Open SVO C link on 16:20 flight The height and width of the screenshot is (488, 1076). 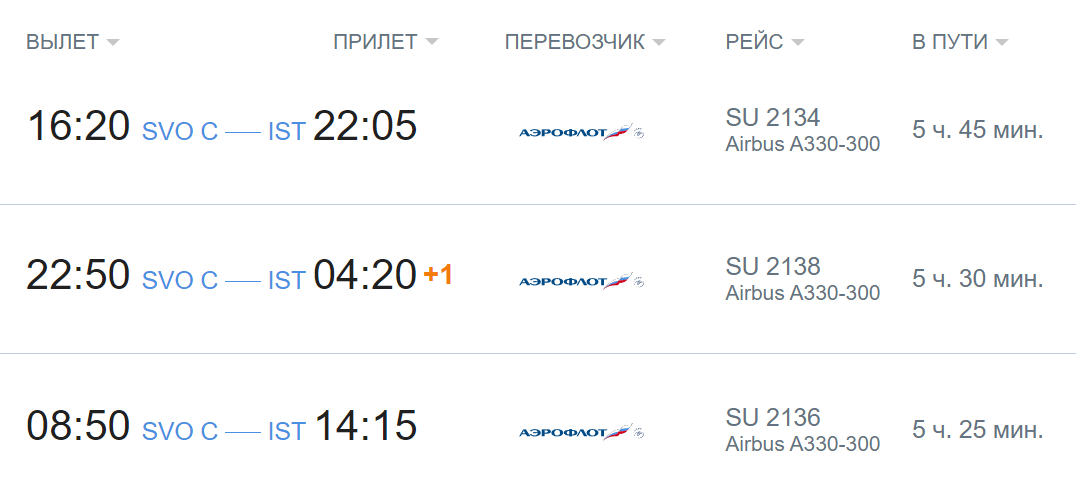click(x=180, y=131)
